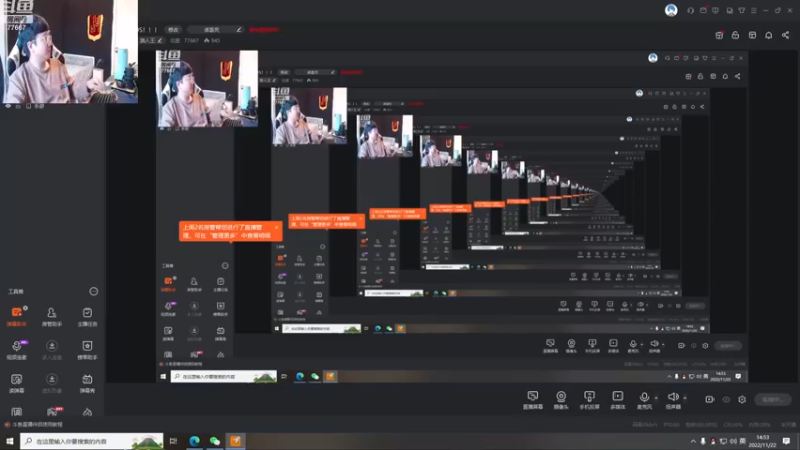Add the 摄像头 camera source
The image size is (800, 450).
coord(561,400)
